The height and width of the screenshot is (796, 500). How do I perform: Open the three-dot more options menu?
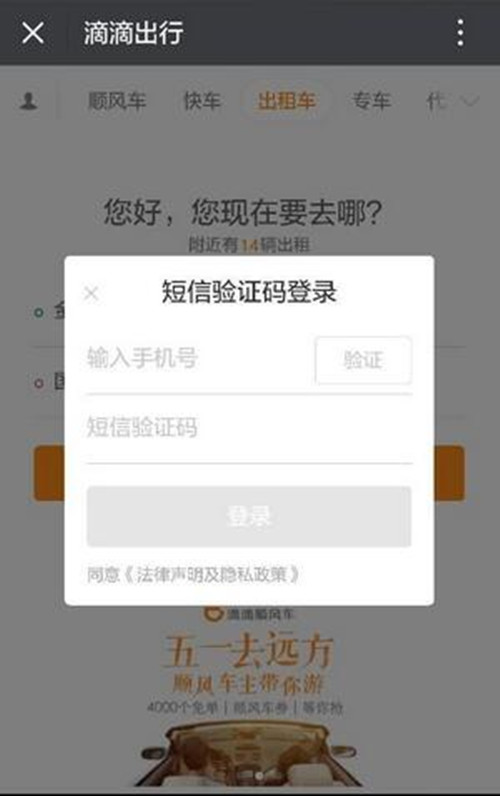click(460, 33)
